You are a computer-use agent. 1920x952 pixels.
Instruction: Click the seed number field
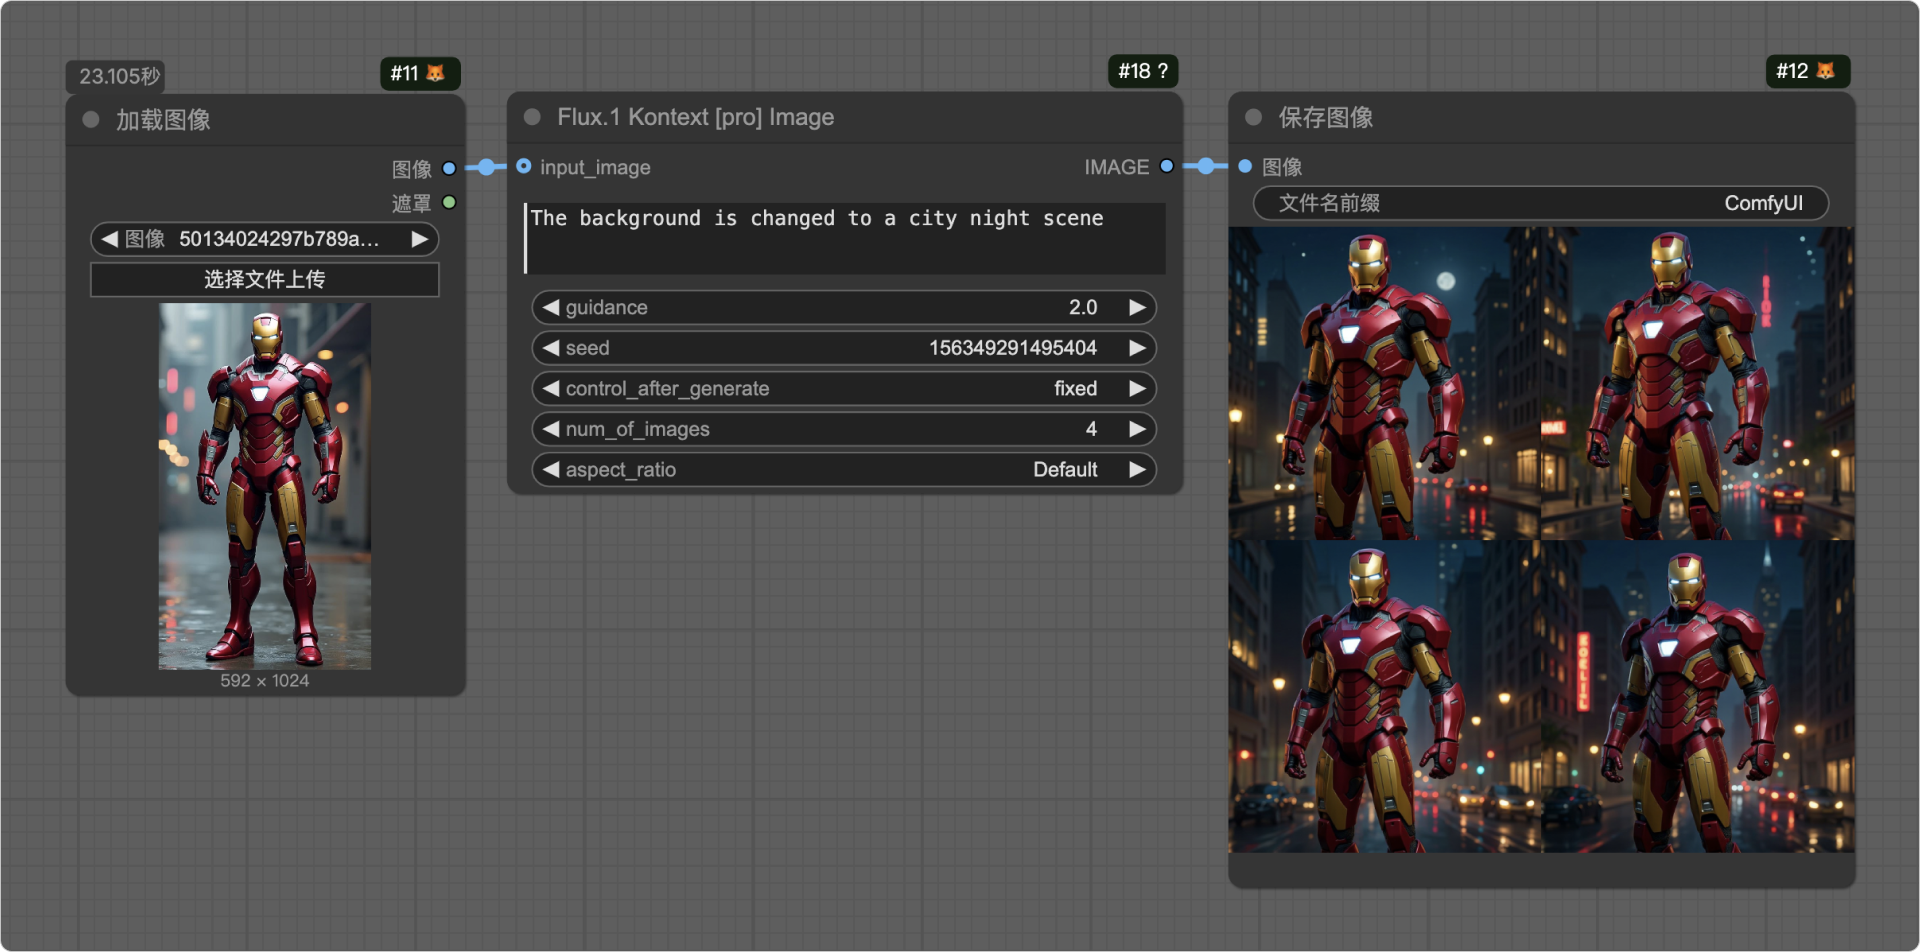pos(844,348)
